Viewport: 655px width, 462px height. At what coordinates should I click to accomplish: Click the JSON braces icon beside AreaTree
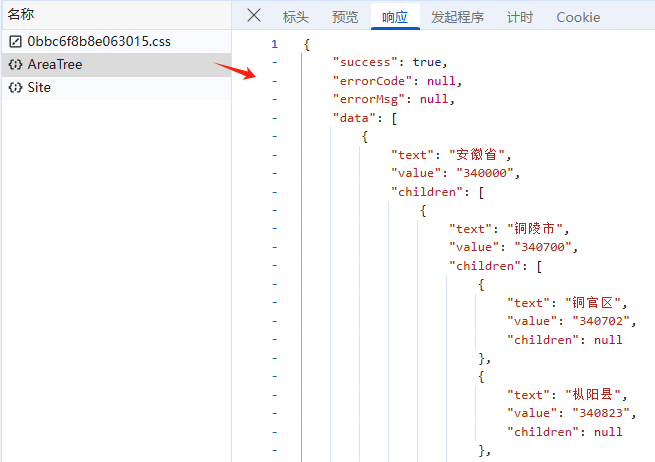point(15,64)
